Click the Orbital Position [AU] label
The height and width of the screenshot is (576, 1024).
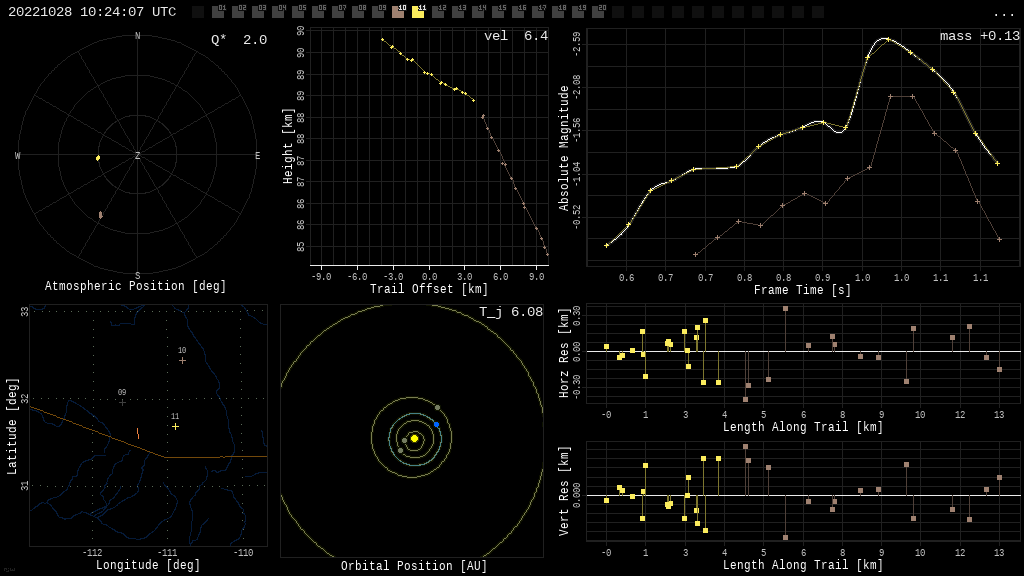pyautogui.click(x=414, y=566)
